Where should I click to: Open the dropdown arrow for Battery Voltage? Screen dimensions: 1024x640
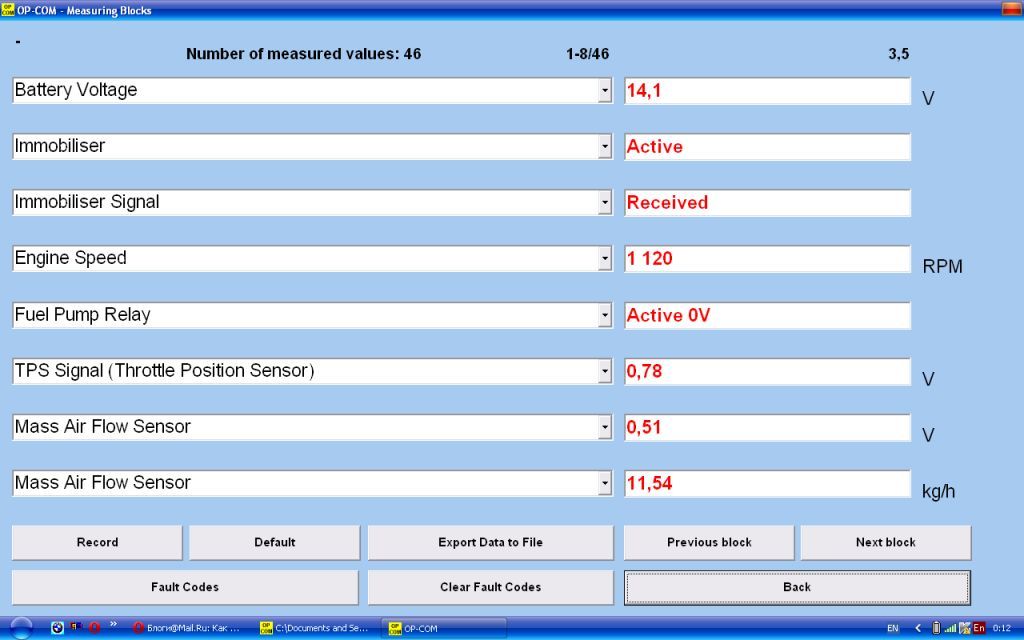pos(605,91)
